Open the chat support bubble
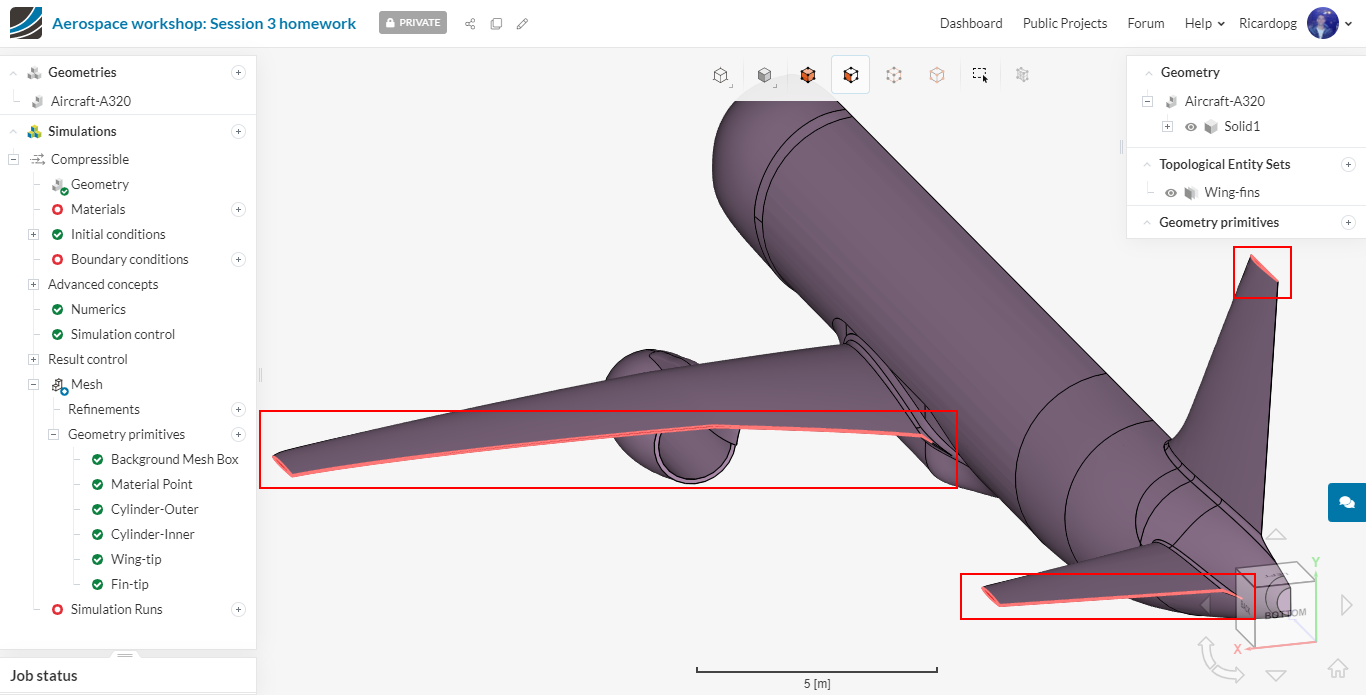 click(x=1346, y=502)
